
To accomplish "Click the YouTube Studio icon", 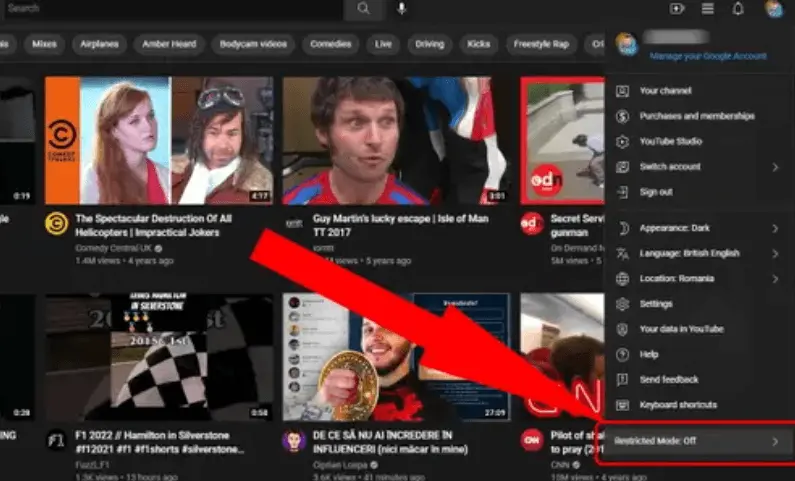I will click(x=623, y=142).
